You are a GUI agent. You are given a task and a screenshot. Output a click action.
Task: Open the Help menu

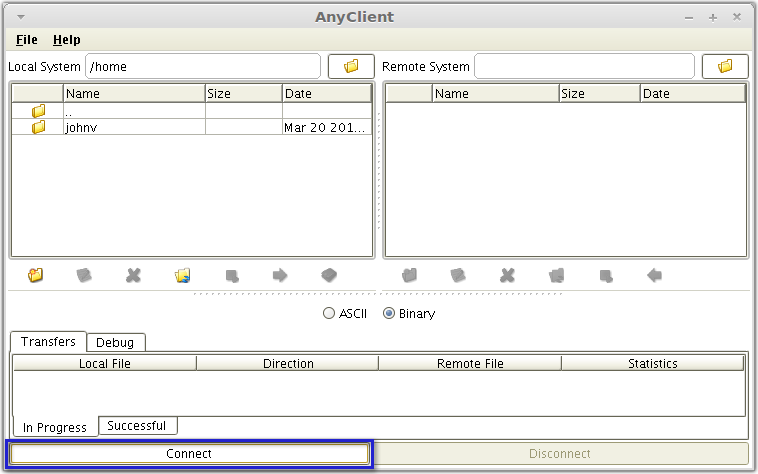tap(67, 40)
